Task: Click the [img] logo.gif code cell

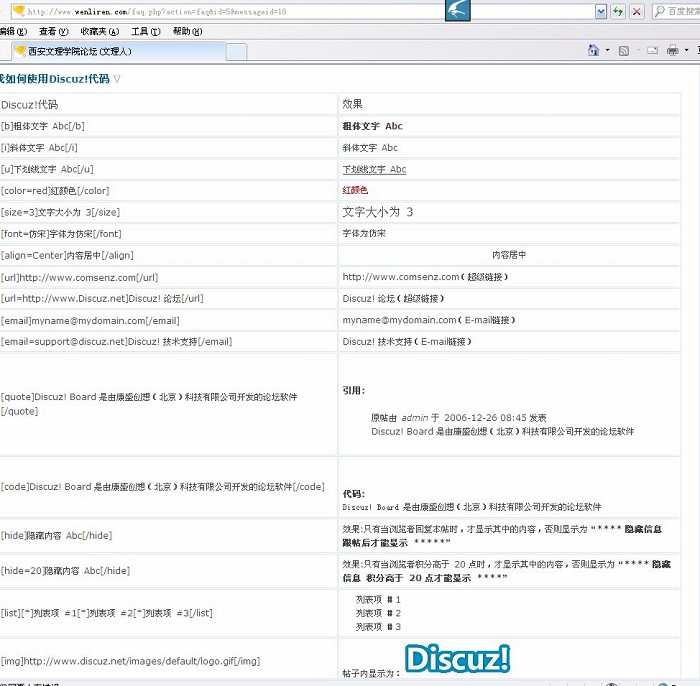Action: tap(168, 659)
